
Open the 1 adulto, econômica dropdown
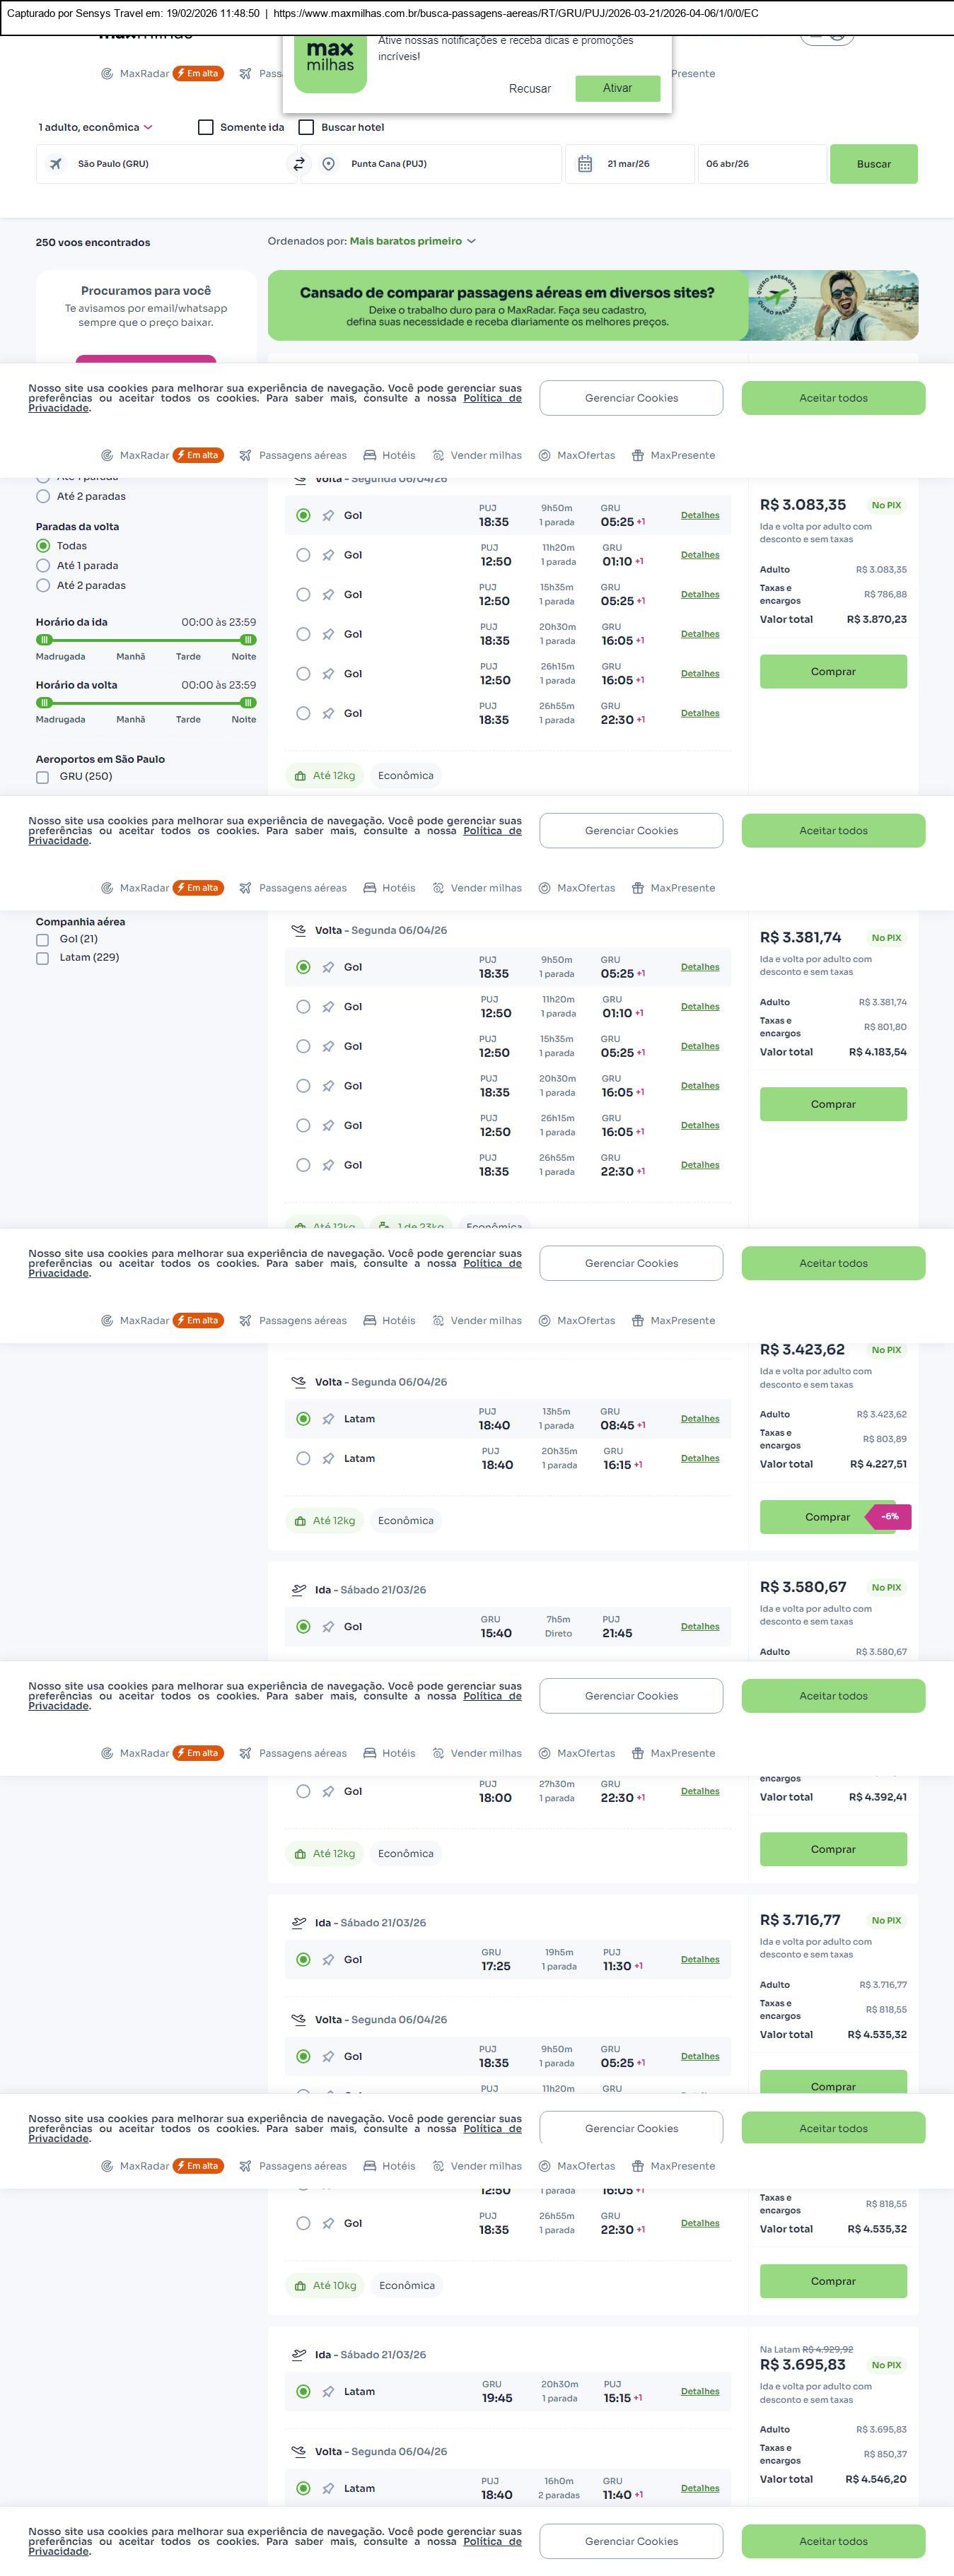pyautogui.click(x=95, y=127)
